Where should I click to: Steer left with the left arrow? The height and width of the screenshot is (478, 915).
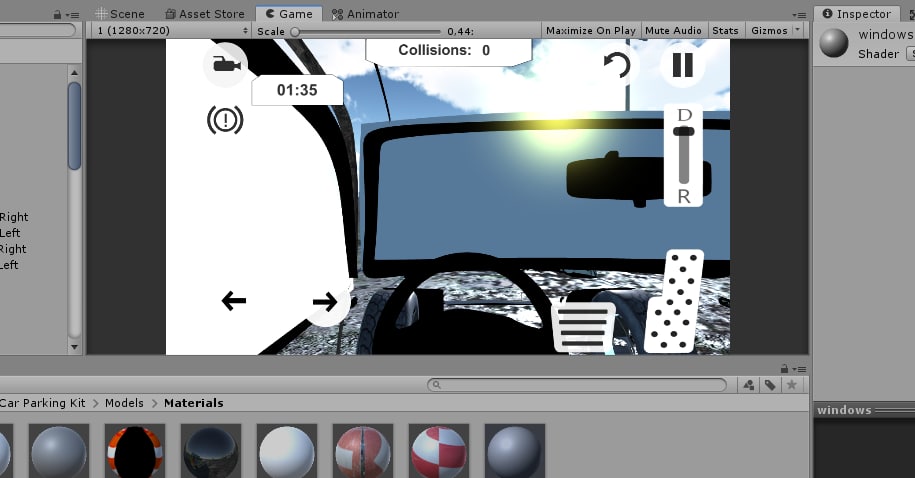click(233, 301)
